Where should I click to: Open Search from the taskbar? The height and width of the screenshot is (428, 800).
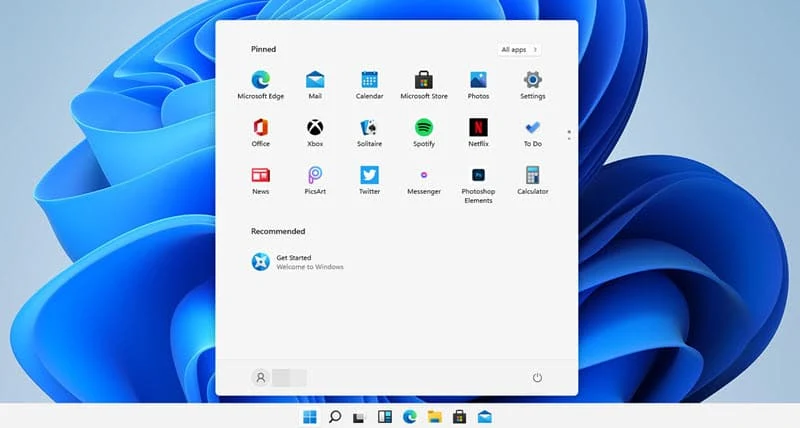[335, 417]
